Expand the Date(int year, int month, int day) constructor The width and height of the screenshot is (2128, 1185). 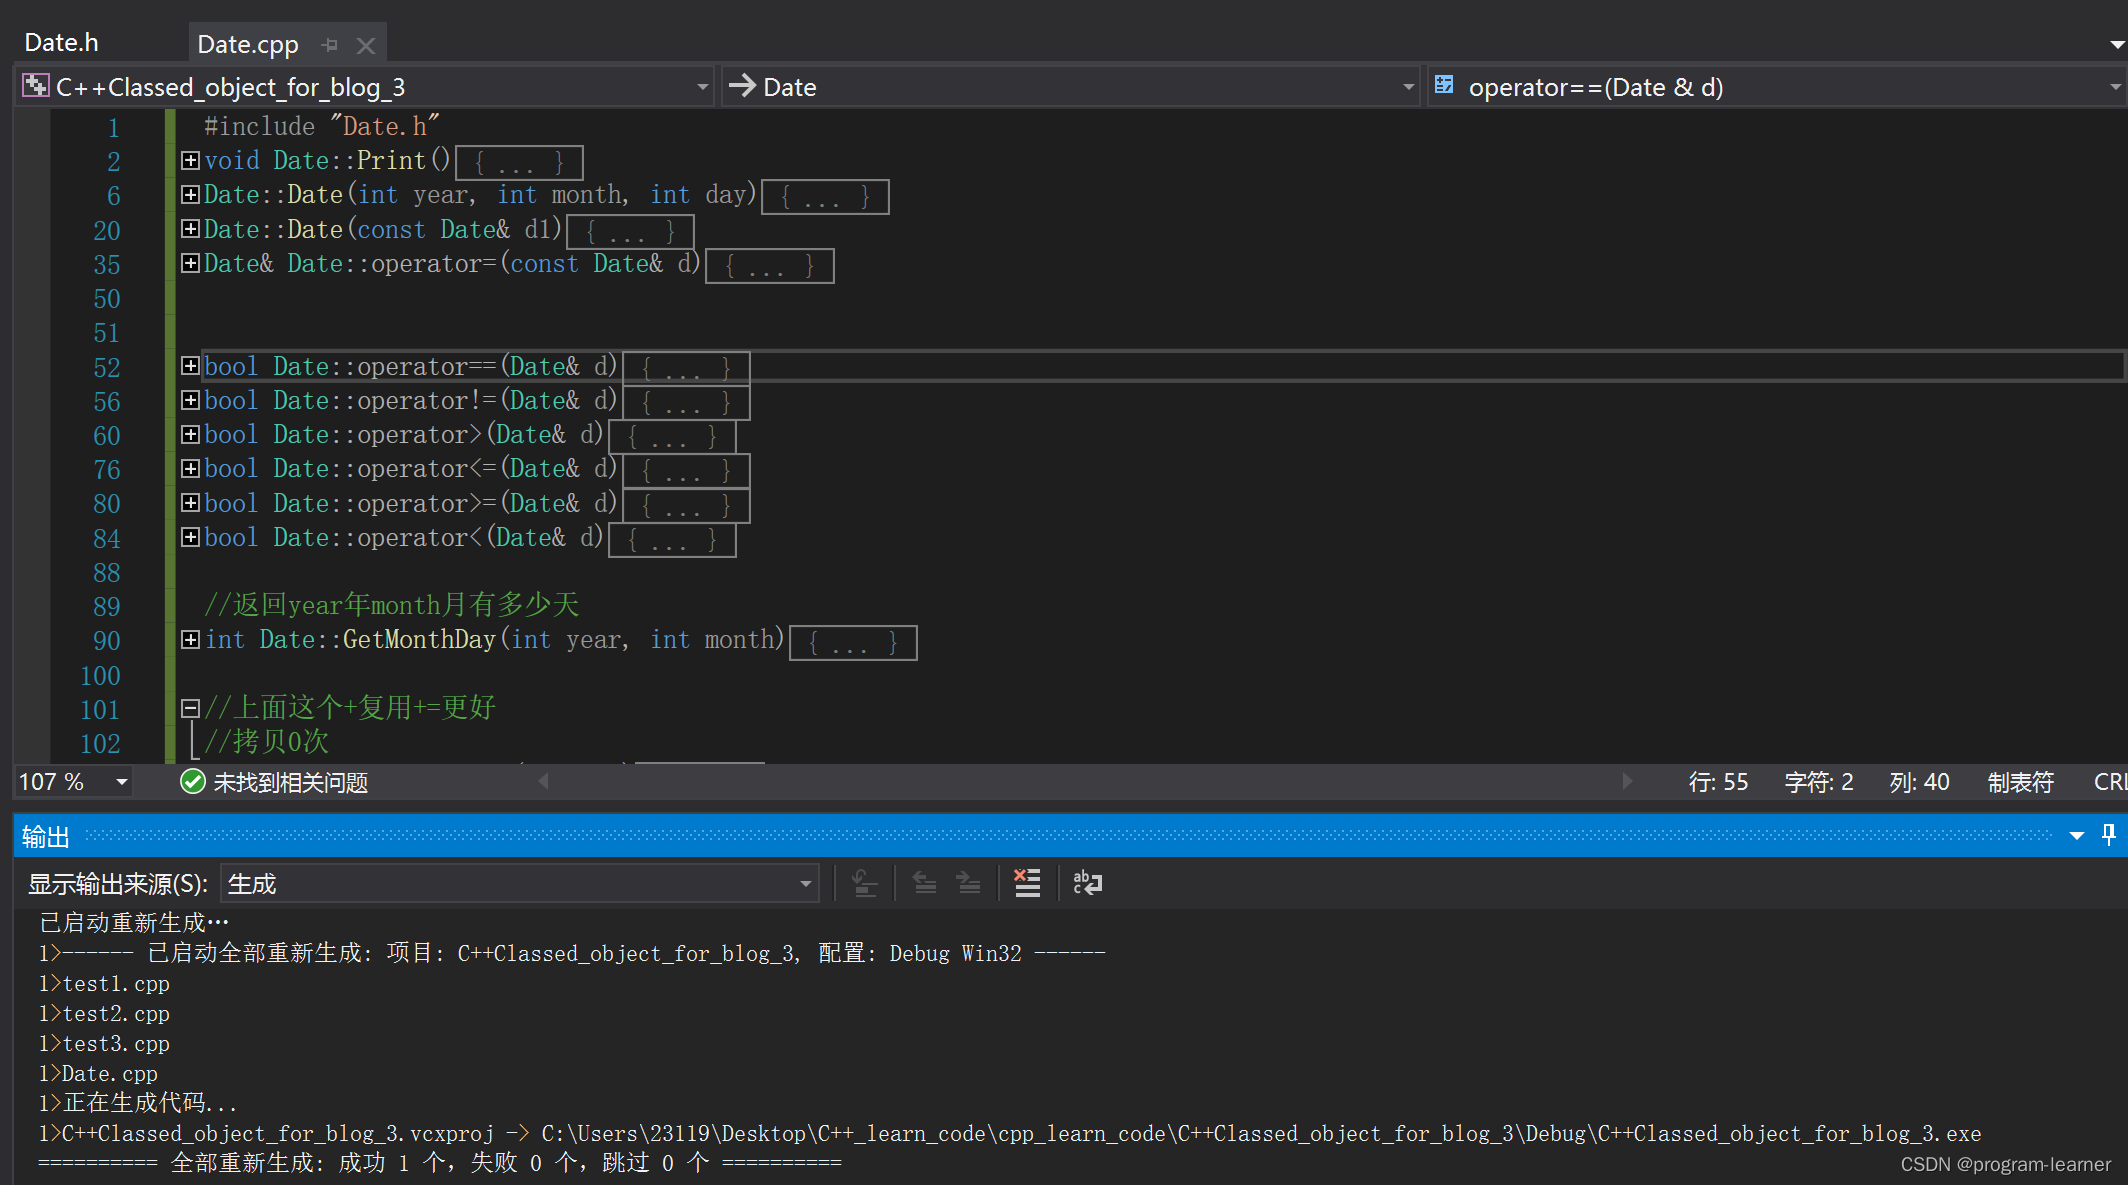point(190,194)
